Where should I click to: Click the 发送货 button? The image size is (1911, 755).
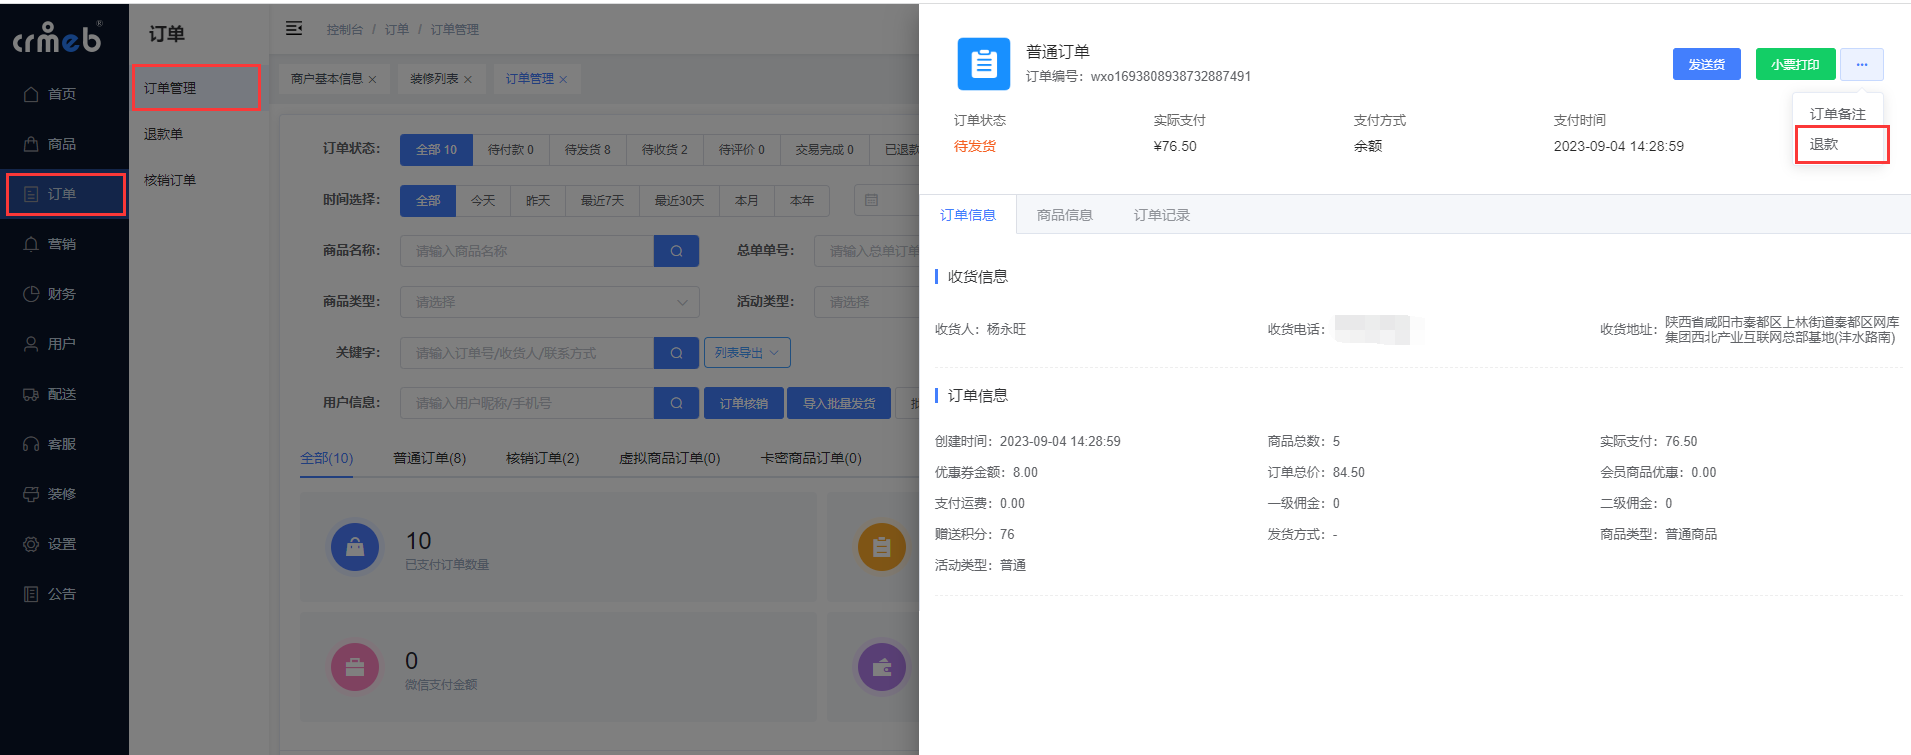tap(1706, 65)
